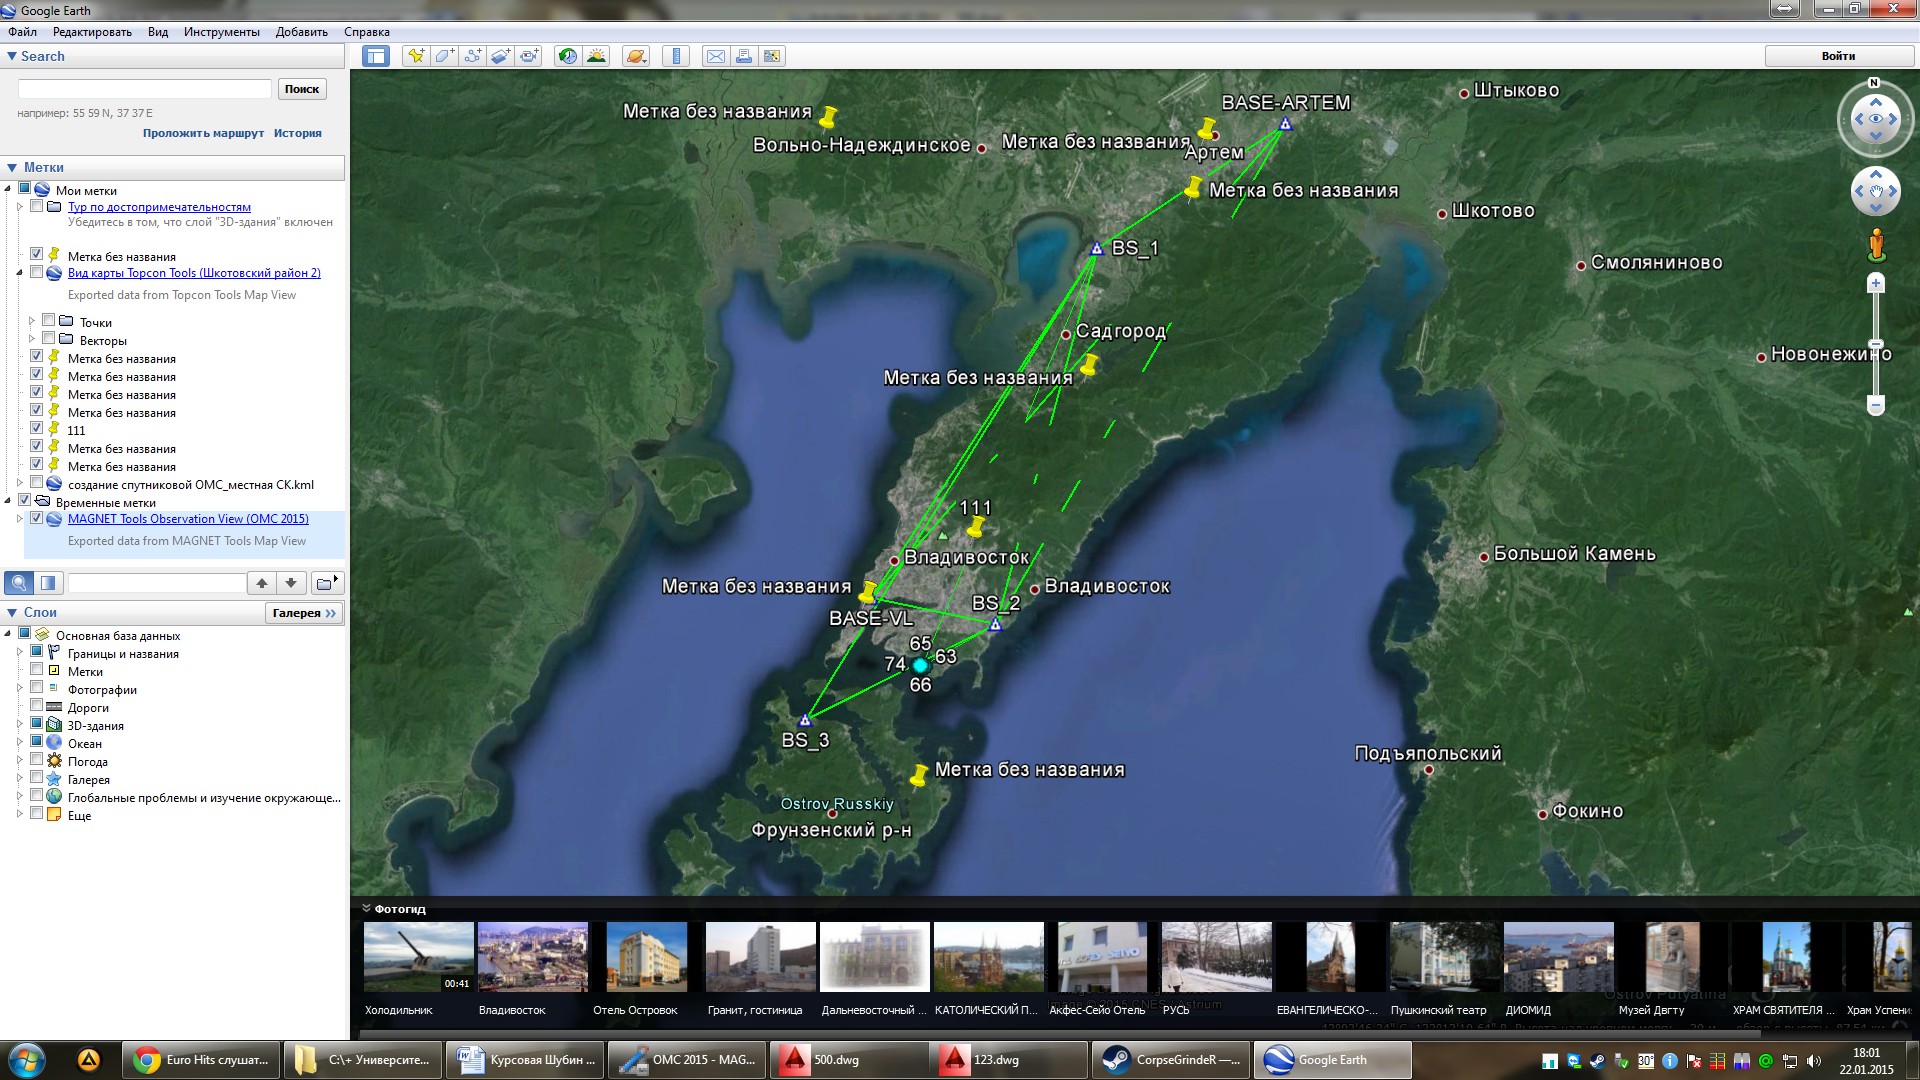This screenshot has height=1080, width=1920.
Task: Open the ruler measurement tool
Action: (x=677, y=56)
